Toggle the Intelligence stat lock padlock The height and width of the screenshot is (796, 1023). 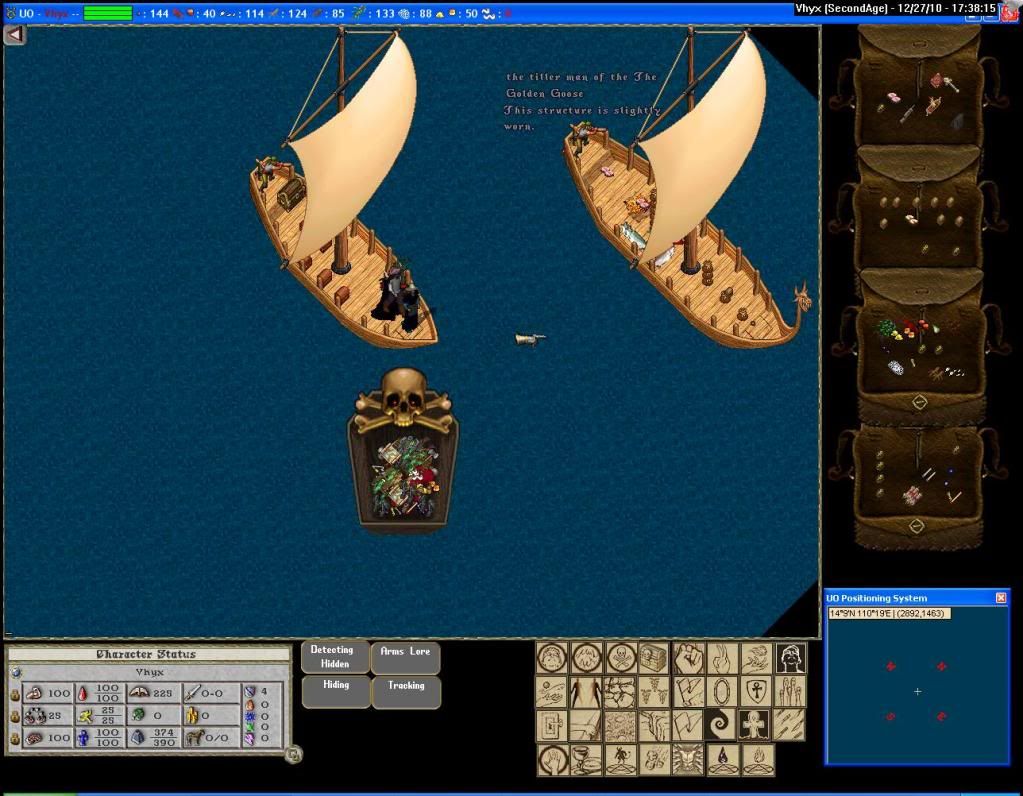point(15,739)
